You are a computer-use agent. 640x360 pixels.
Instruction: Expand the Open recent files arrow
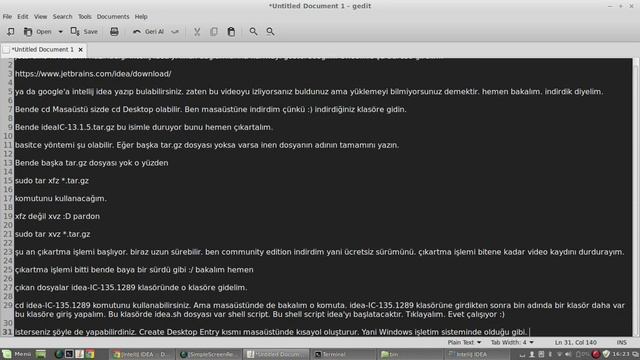click(60, 31)
